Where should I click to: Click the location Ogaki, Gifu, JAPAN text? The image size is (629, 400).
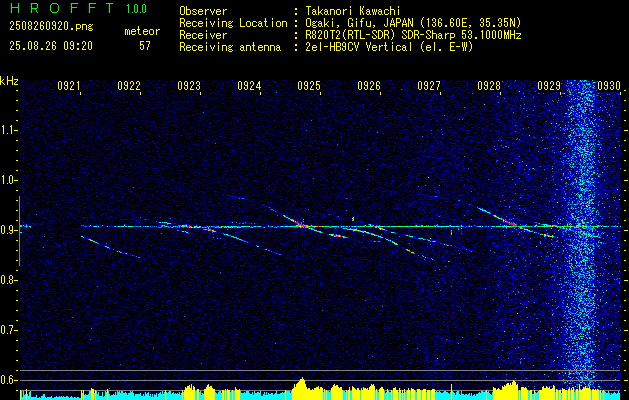413,23
